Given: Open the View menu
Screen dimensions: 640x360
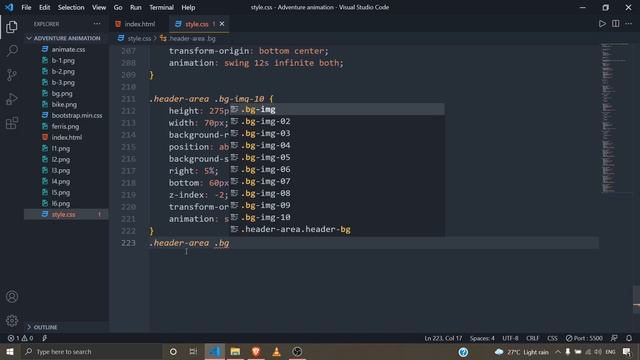Looking at the screenshot, I should point(99,7).
